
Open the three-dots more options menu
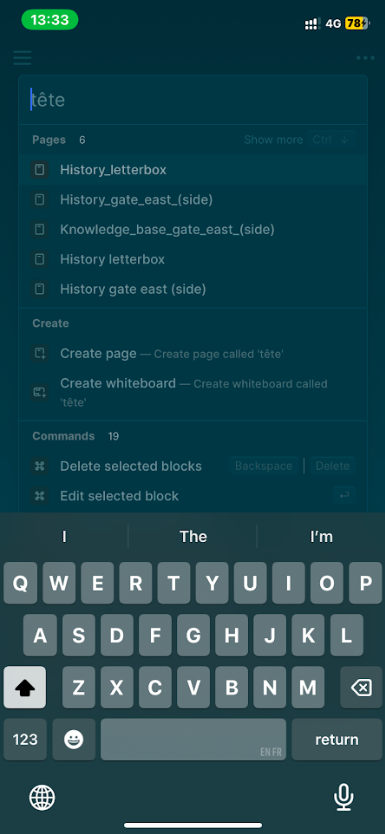click(365, 58)
